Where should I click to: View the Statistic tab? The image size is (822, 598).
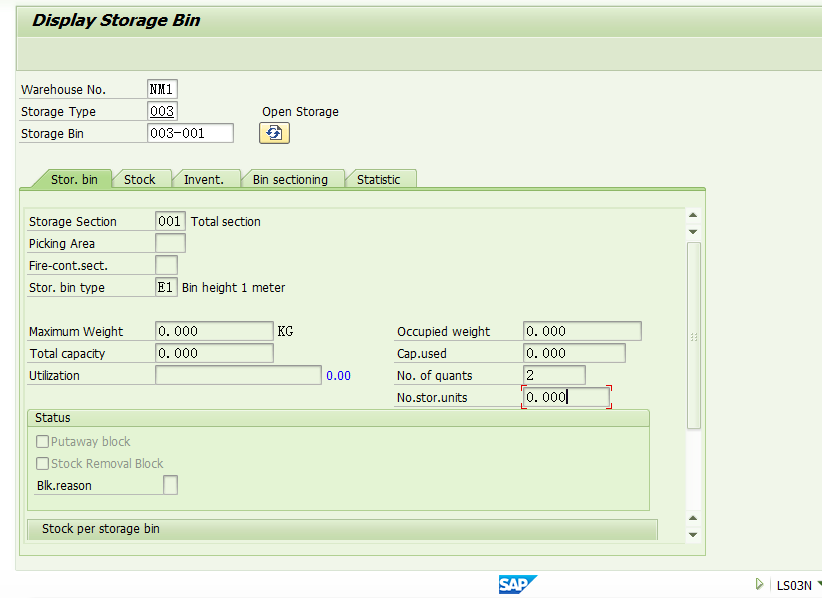[x=380, y=179]
